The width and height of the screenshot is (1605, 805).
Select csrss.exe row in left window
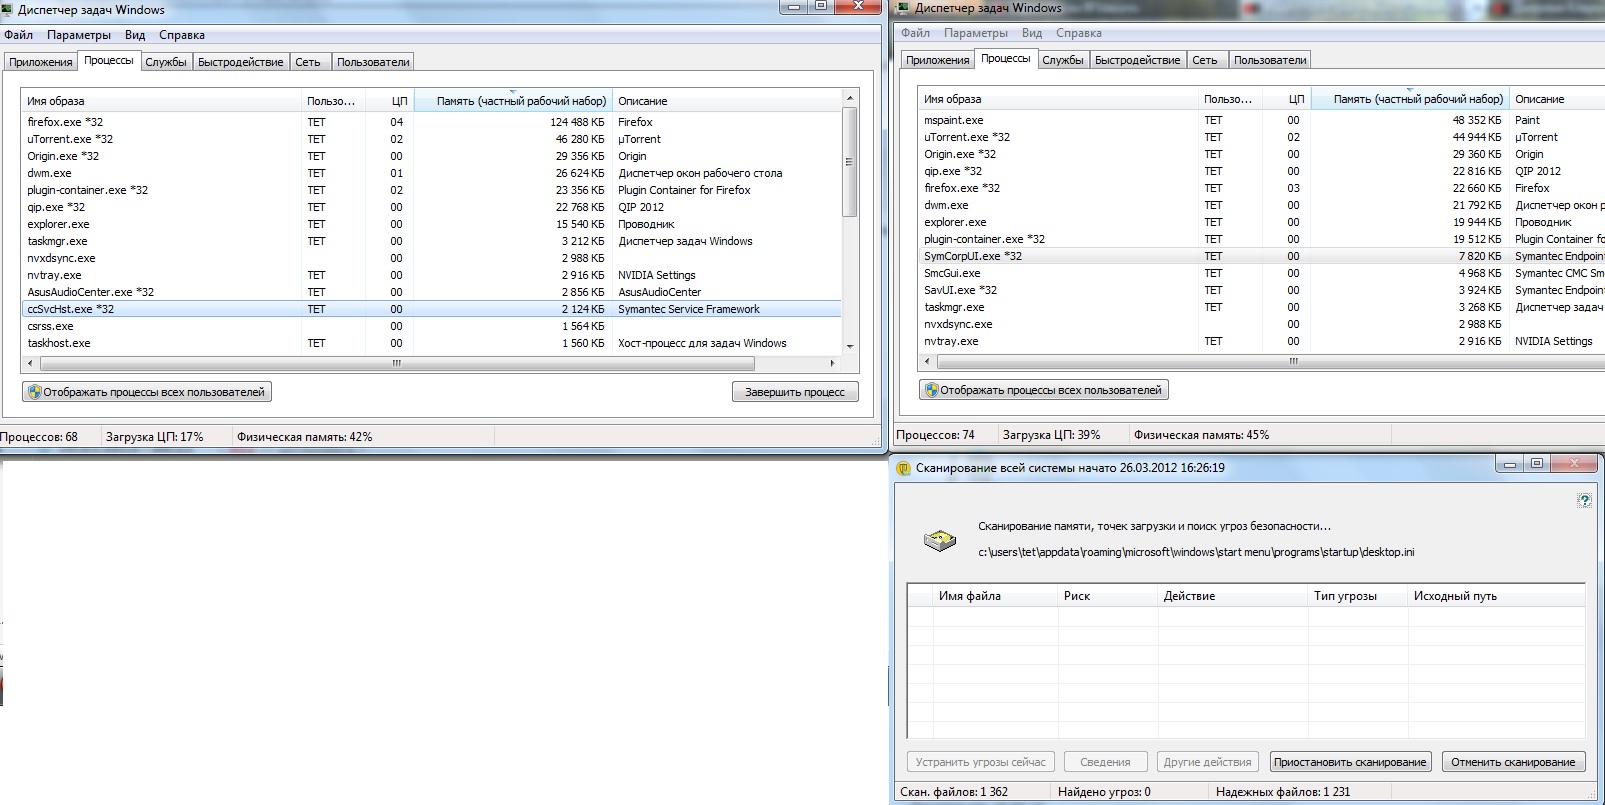coord(432,326)
